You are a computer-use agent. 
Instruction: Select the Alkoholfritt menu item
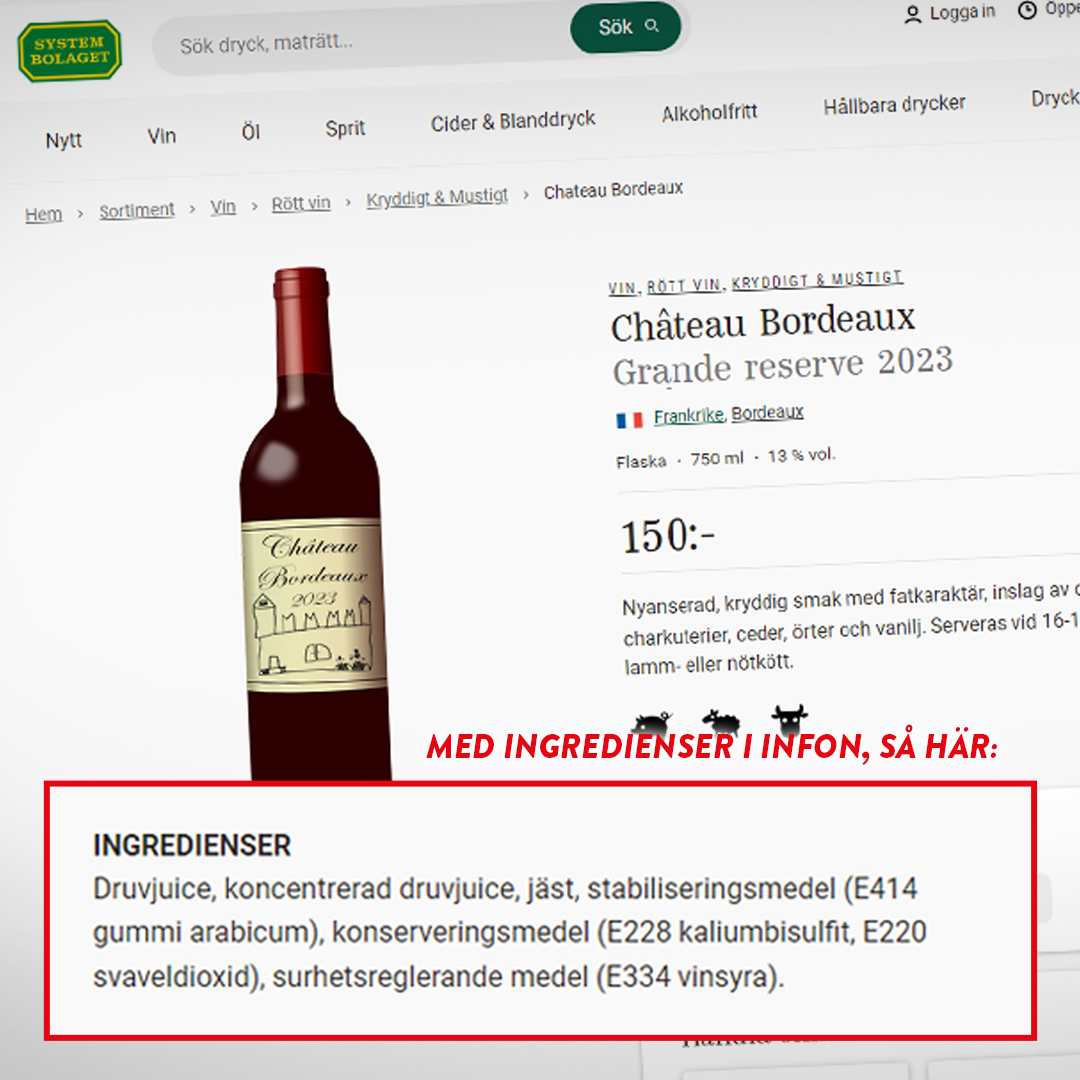(x=709, y=113)
